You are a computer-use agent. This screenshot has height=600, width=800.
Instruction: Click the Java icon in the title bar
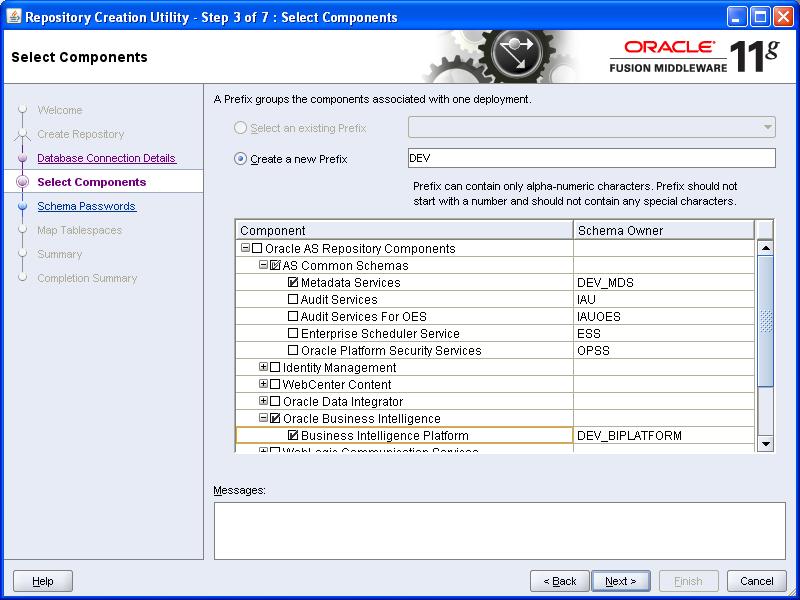(x=14, y=17)
